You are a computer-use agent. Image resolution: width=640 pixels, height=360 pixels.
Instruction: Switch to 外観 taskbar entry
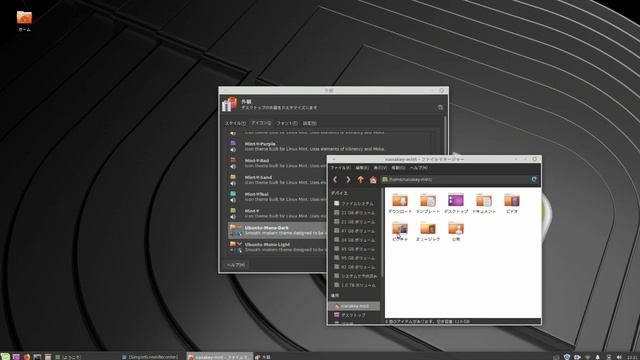(263, 357)
